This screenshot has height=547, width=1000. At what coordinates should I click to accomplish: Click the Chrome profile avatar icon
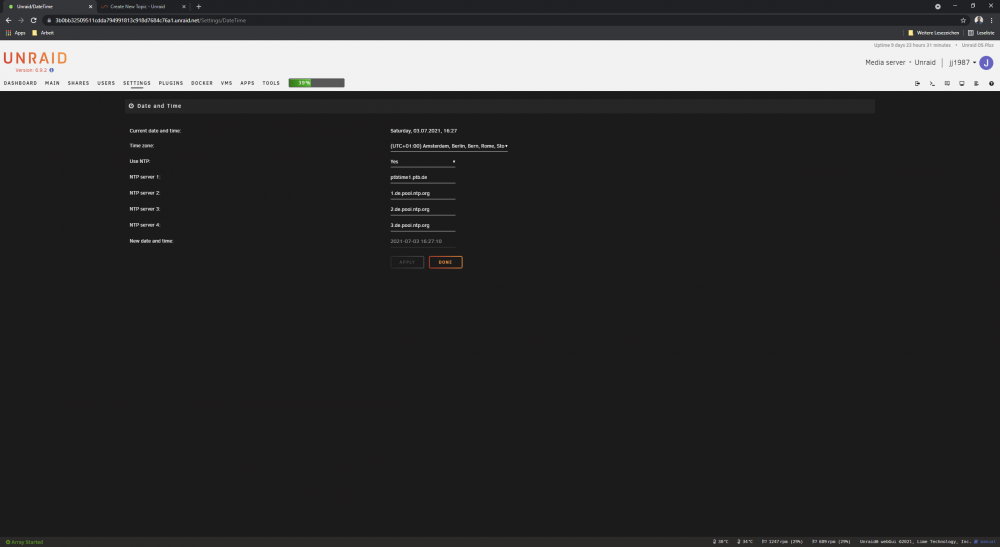point(978,20)
